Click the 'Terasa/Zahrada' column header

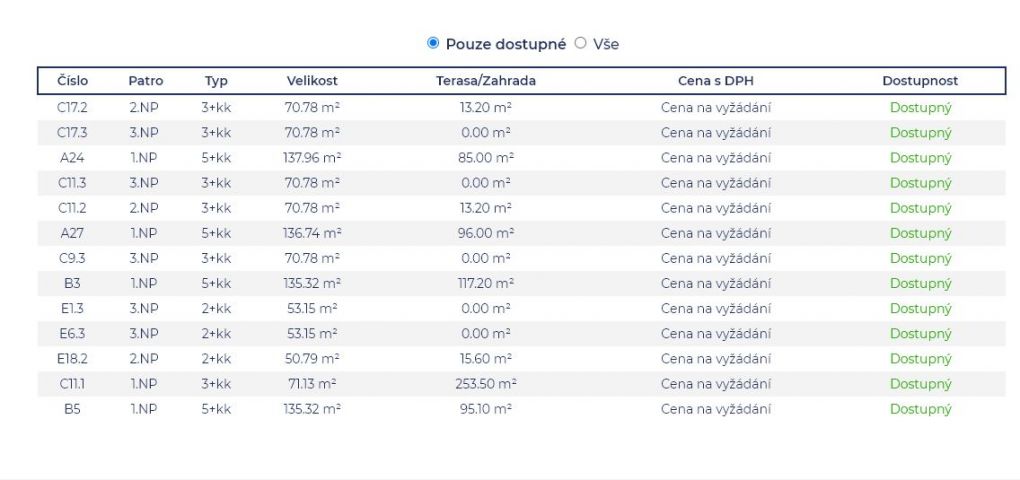(x=486, y=81)
